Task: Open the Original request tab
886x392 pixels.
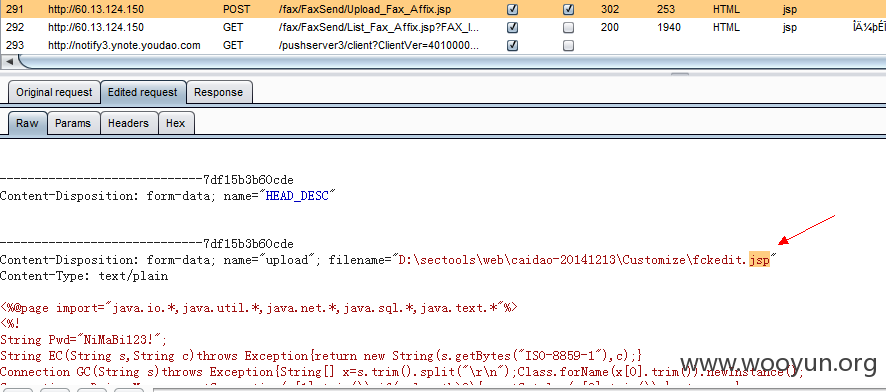Action: (54, 92)
